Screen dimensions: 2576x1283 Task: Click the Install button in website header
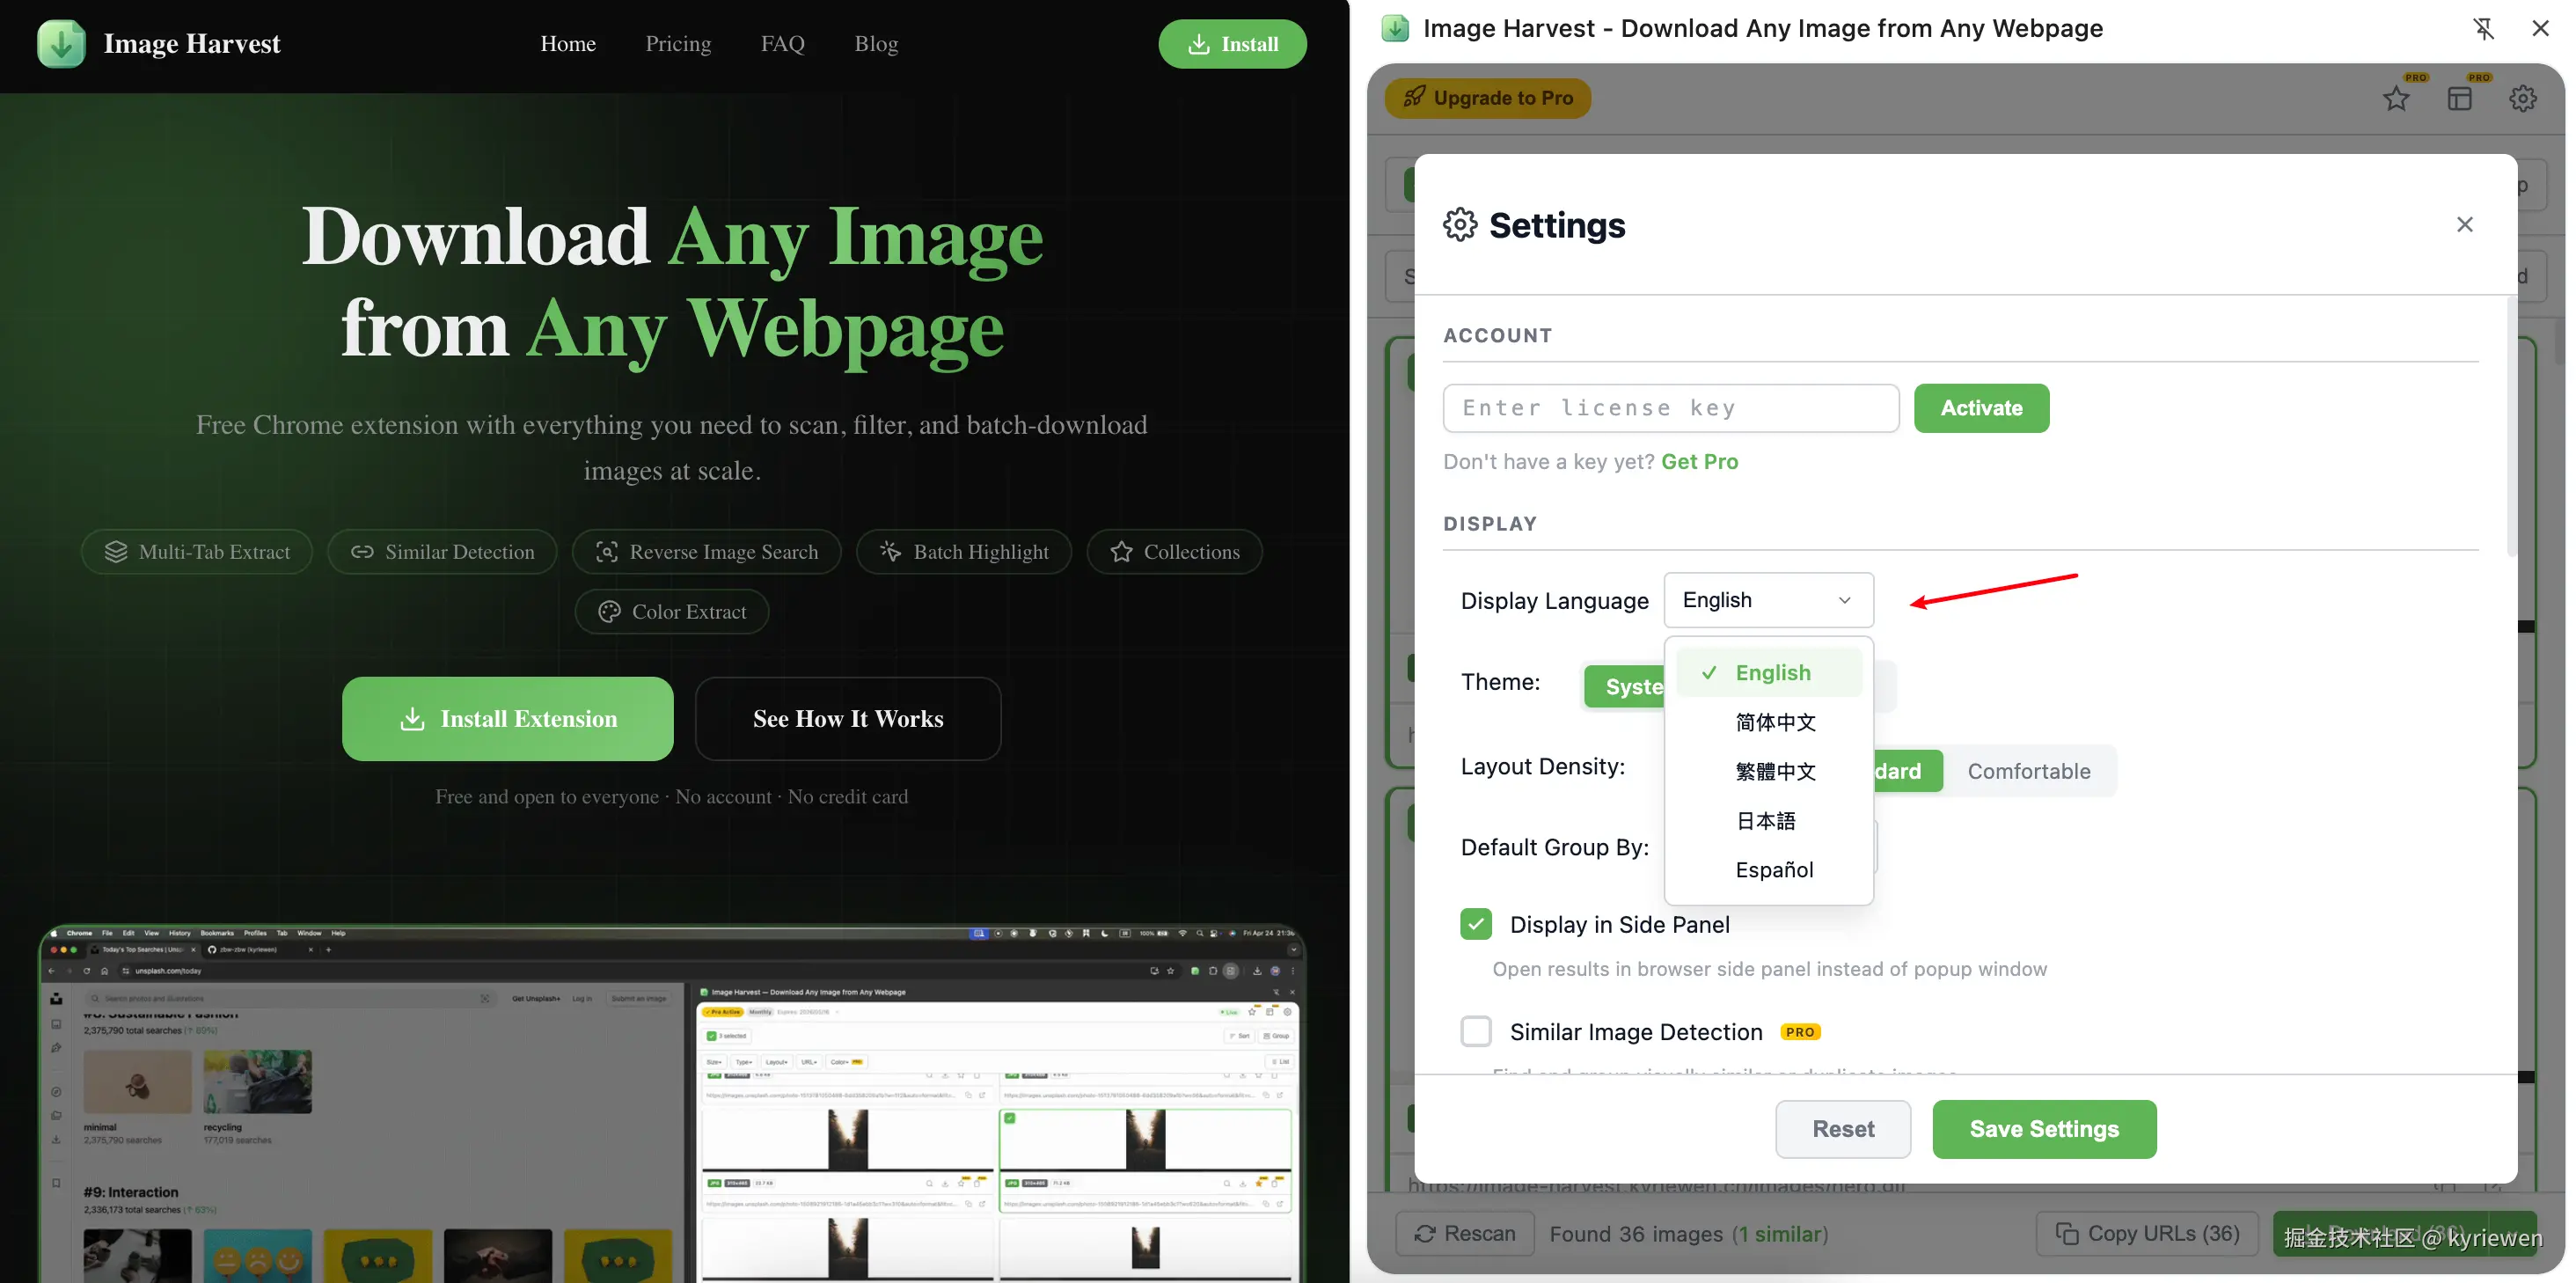(1232, 44)
